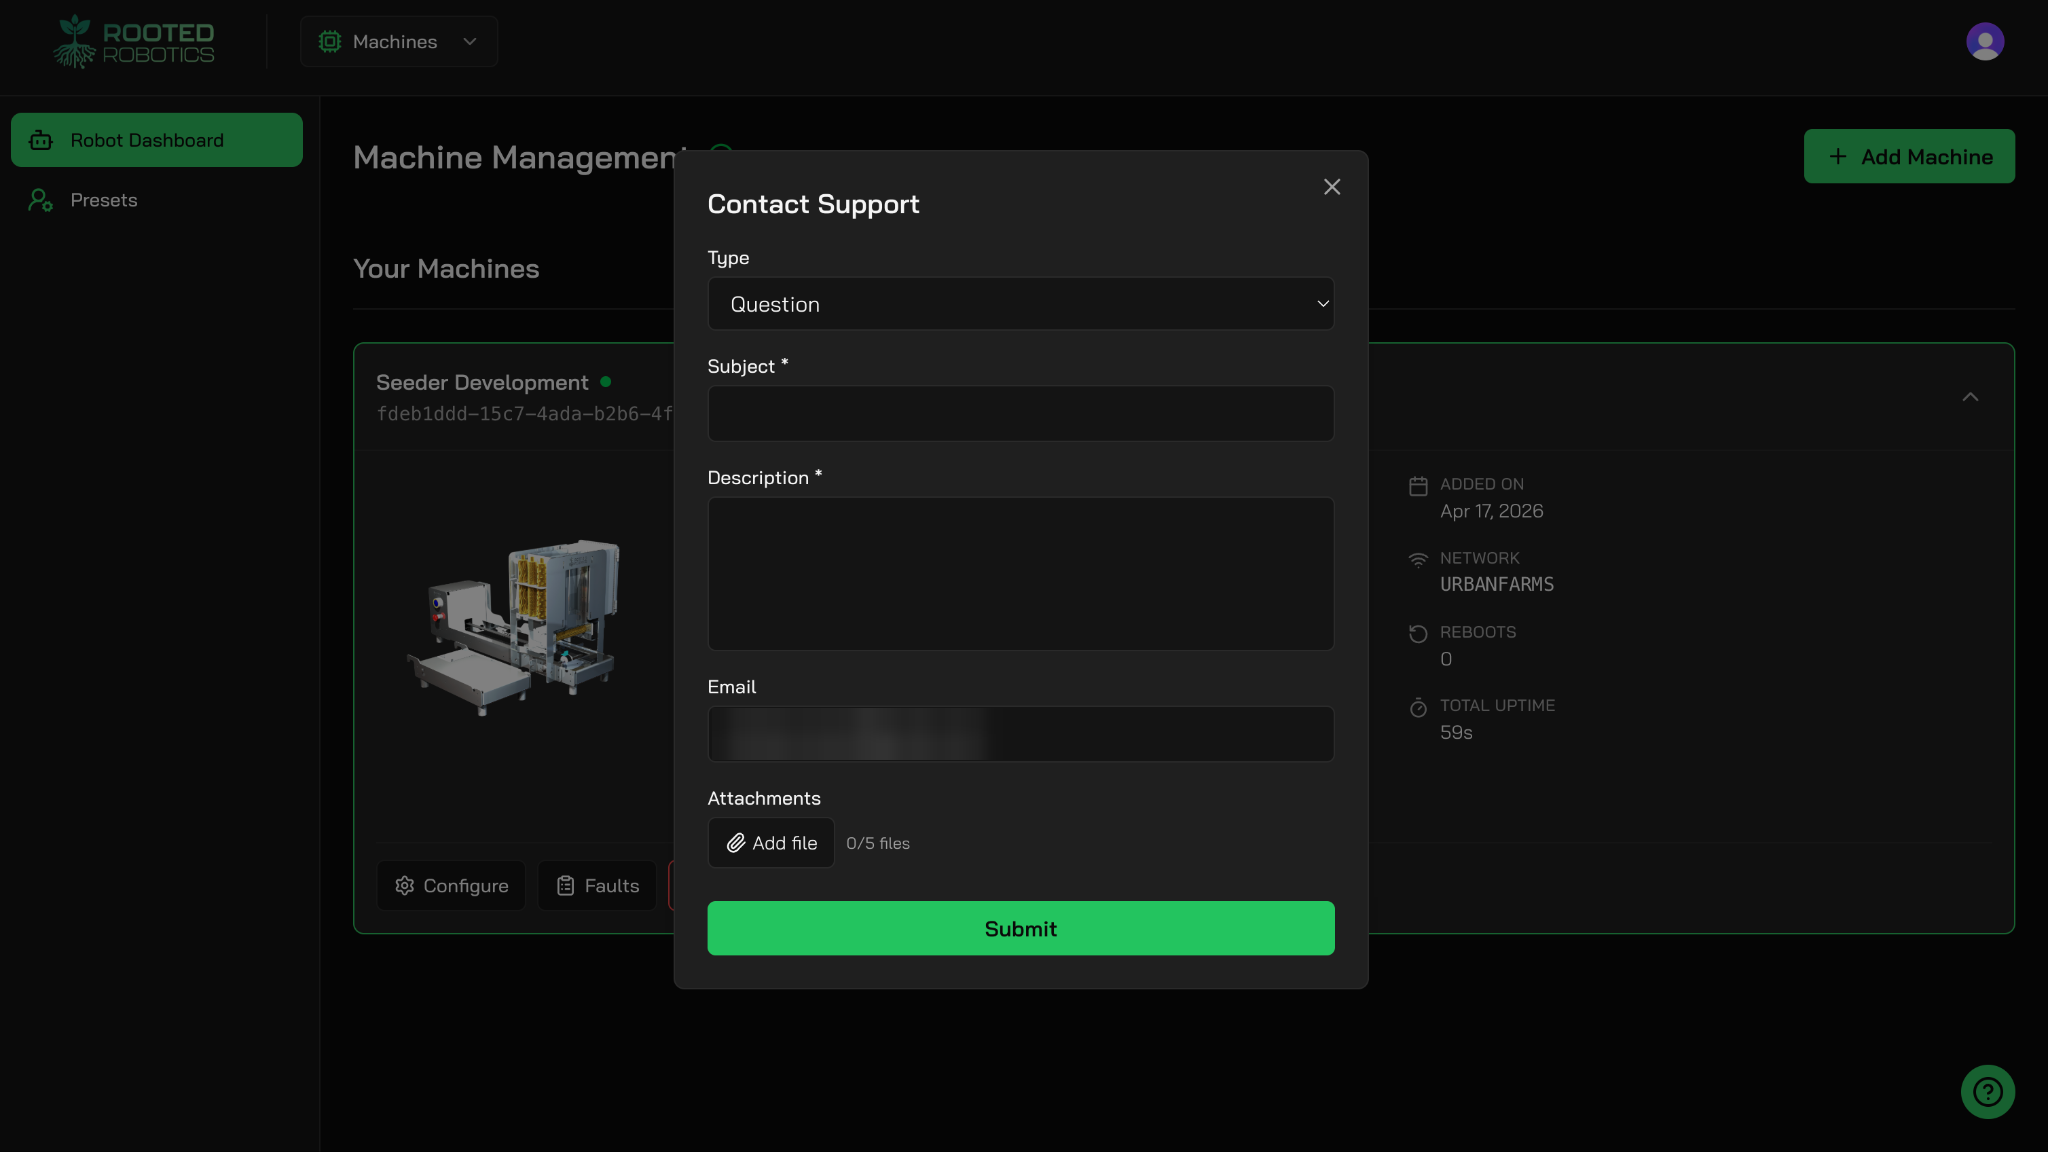Close the Contact Support dialog

[1331, 187]
